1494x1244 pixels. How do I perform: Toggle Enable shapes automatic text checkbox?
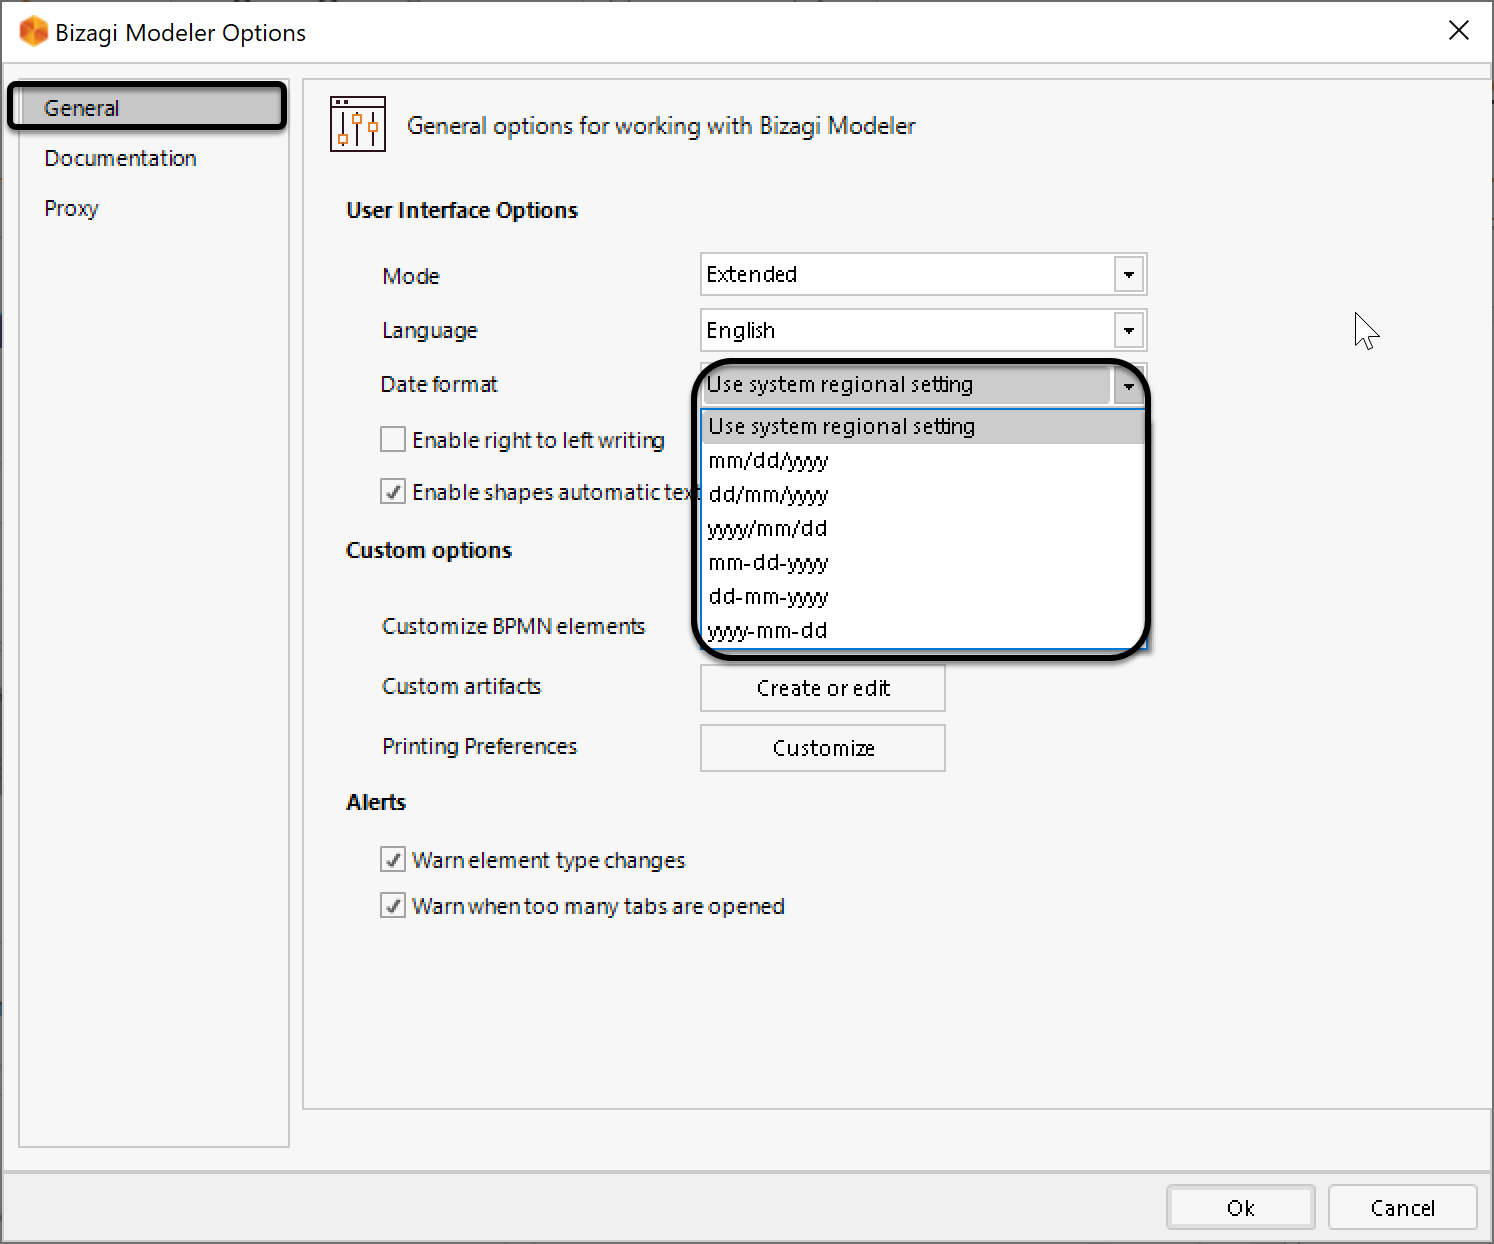pos(393,492)
